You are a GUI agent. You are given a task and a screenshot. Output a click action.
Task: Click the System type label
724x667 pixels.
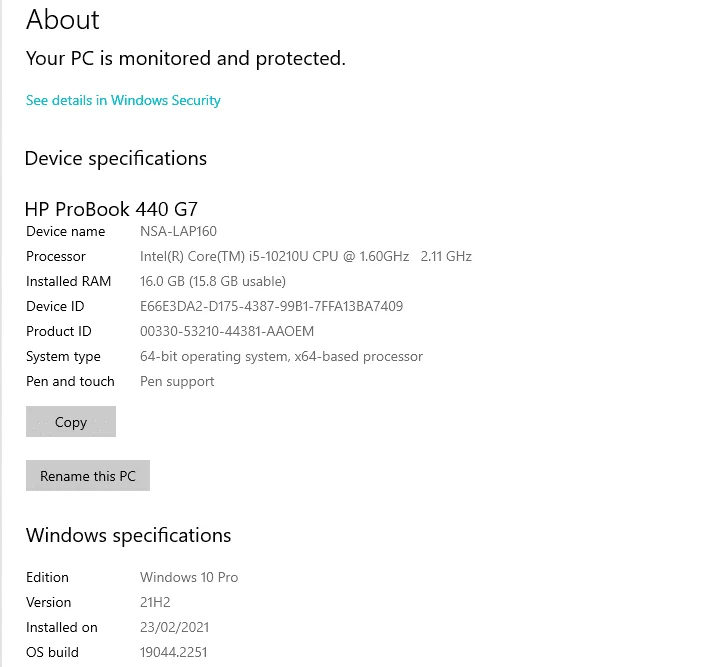coord(63,356)
